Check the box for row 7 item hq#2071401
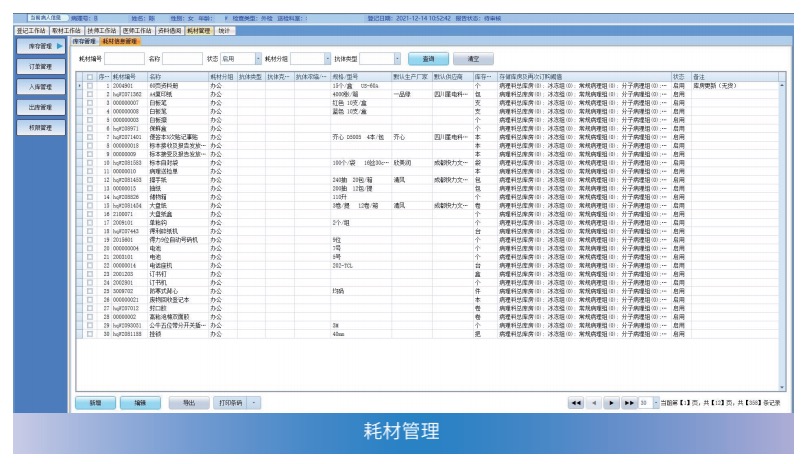807x464 pixels. pyautogui.click(x=90, y=137)
